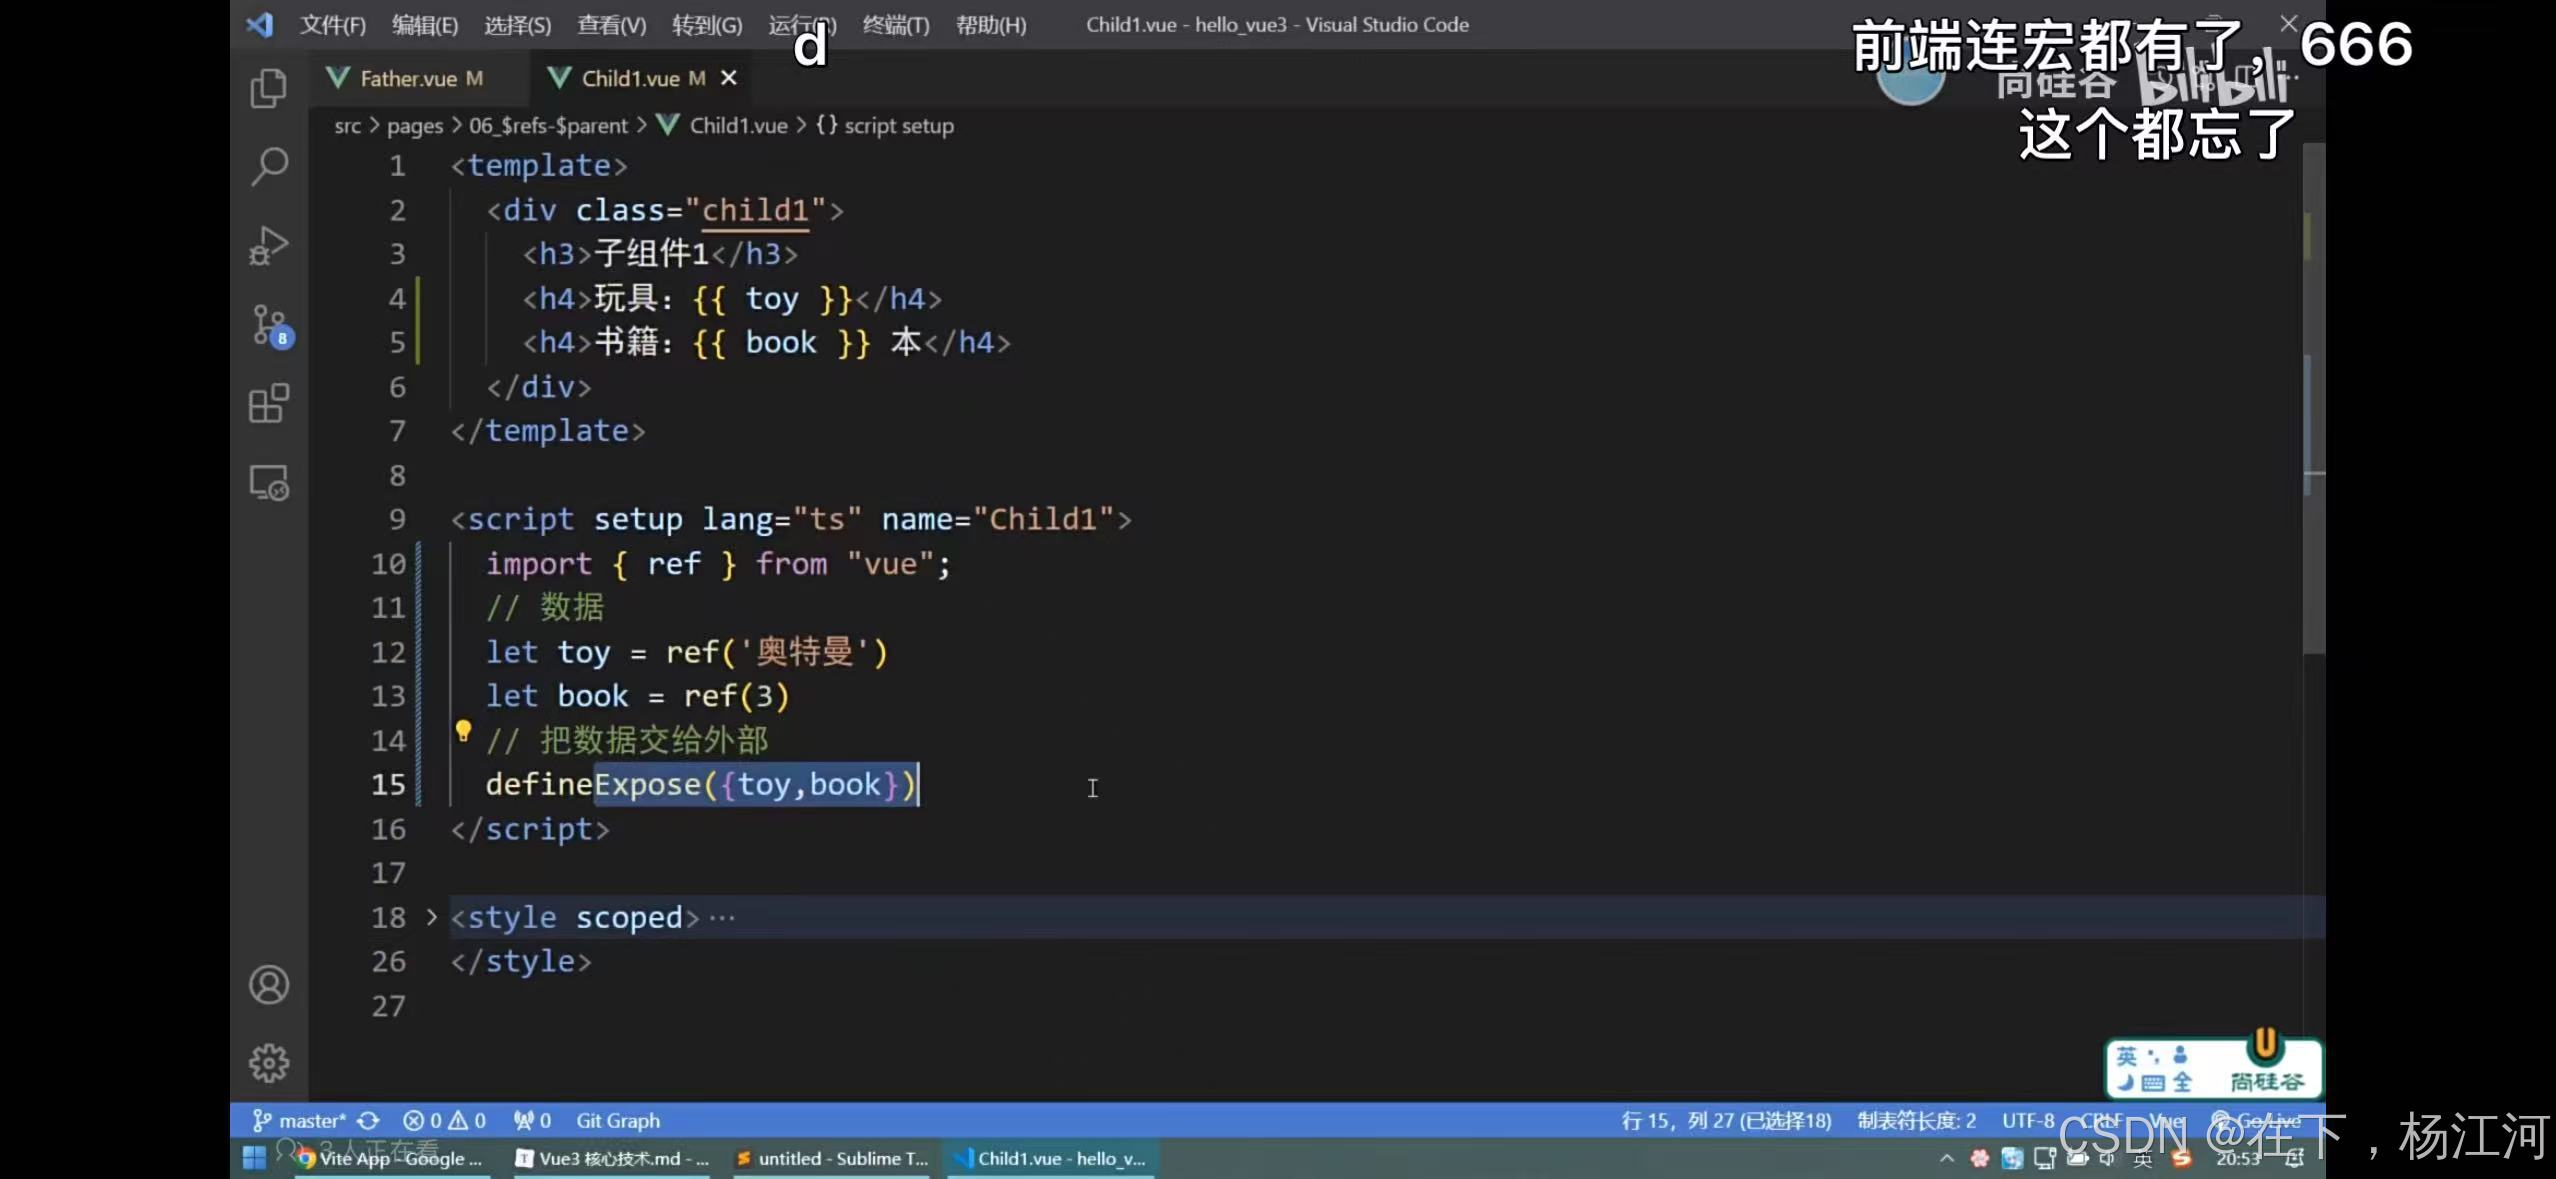Click the lightbulb code action icon
Screen dimensions: 2556x1179
pyautogui.click(x=463, y=731)
